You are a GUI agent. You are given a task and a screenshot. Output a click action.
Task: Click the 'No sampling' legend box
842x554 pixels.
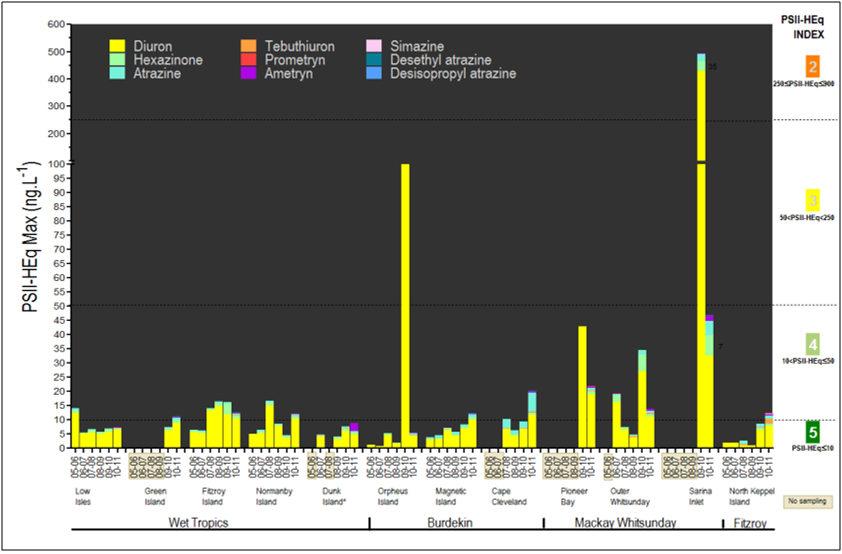pyautogui.click(x=807, y=502)
